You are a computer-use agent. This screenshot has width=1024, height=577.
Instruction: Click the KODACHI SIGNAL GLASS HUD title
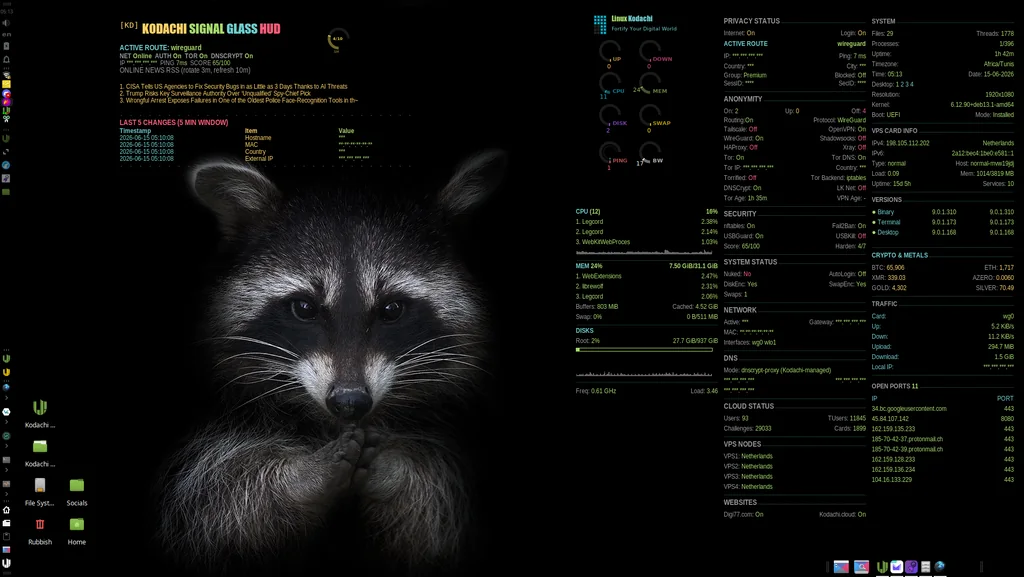(211, 29)
